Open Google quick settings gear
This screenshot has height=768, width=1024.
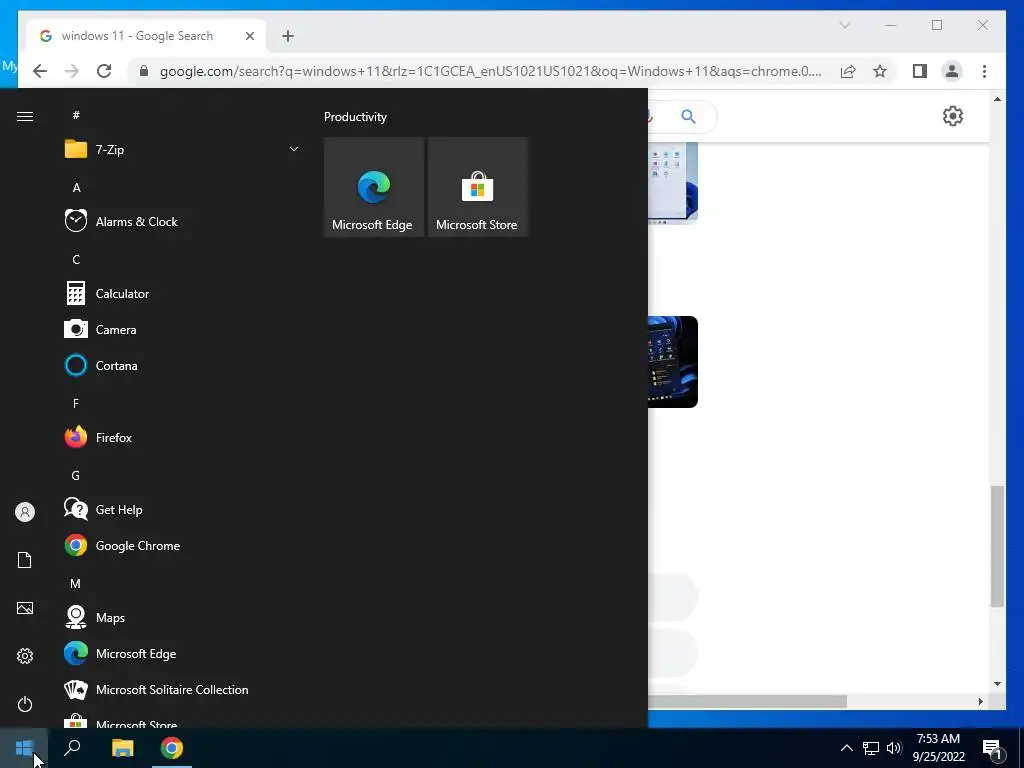coord(953,116)
